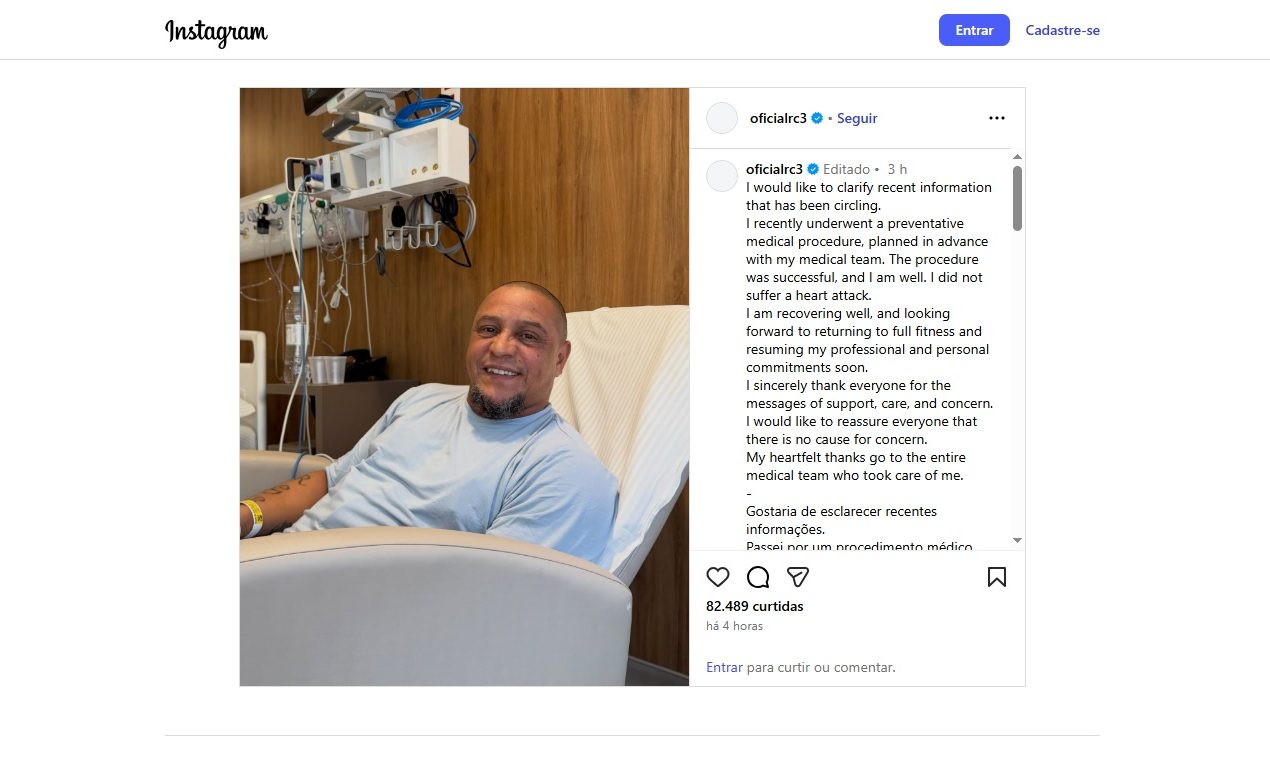Click the share paper plane icon
This screenshot has width=1270, height=767.
[x=797, y=577]
